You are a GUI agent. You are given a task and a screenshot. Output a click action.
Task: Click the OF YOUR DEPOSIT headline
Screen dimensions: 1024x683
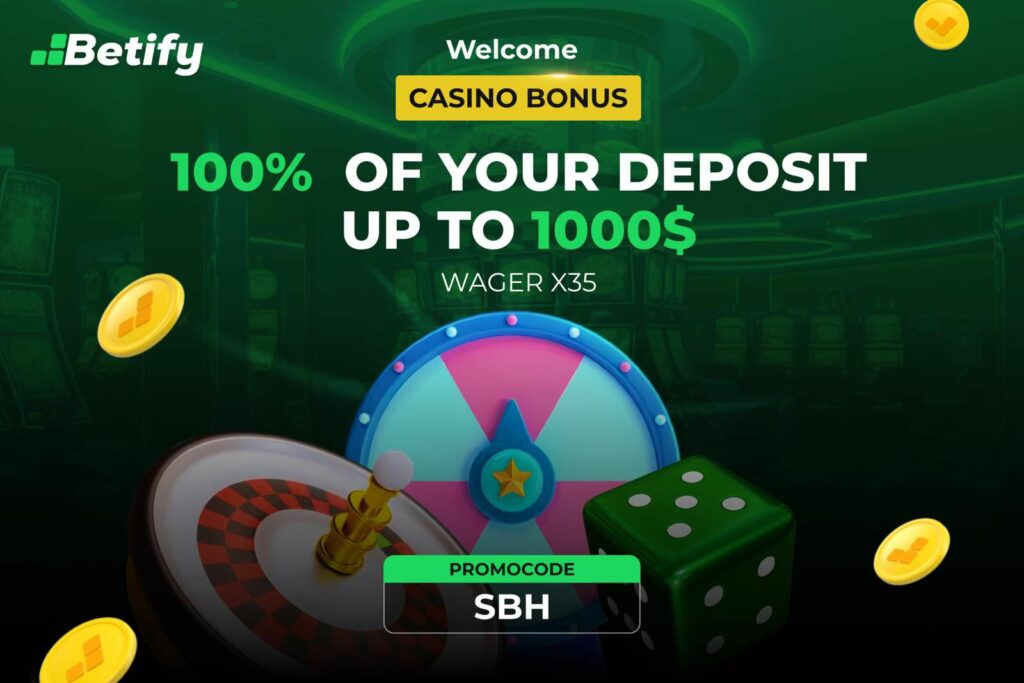click(x=605, y=172)
